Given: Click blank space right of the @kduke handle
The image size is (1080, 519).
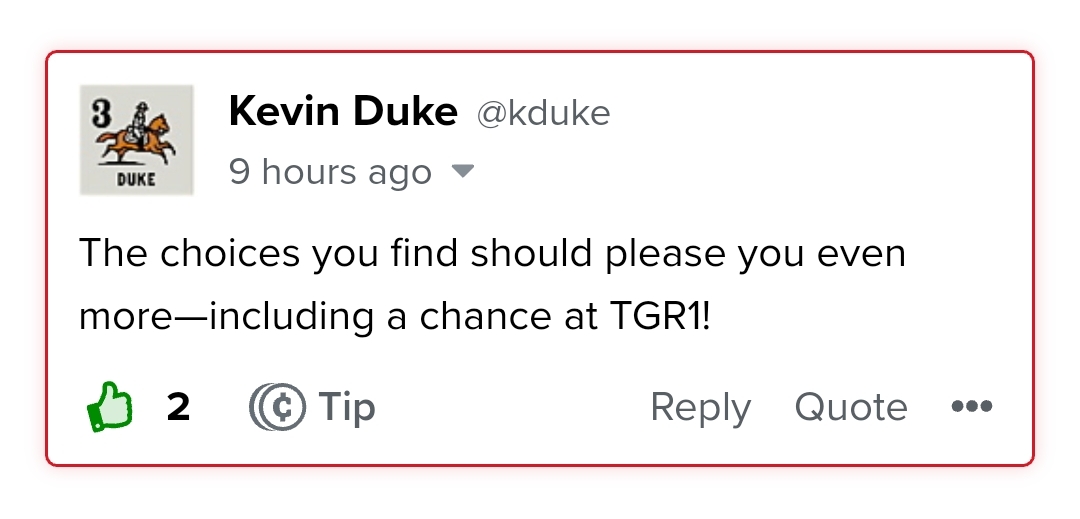Looking at the screenshot, I should click(813, 114).
